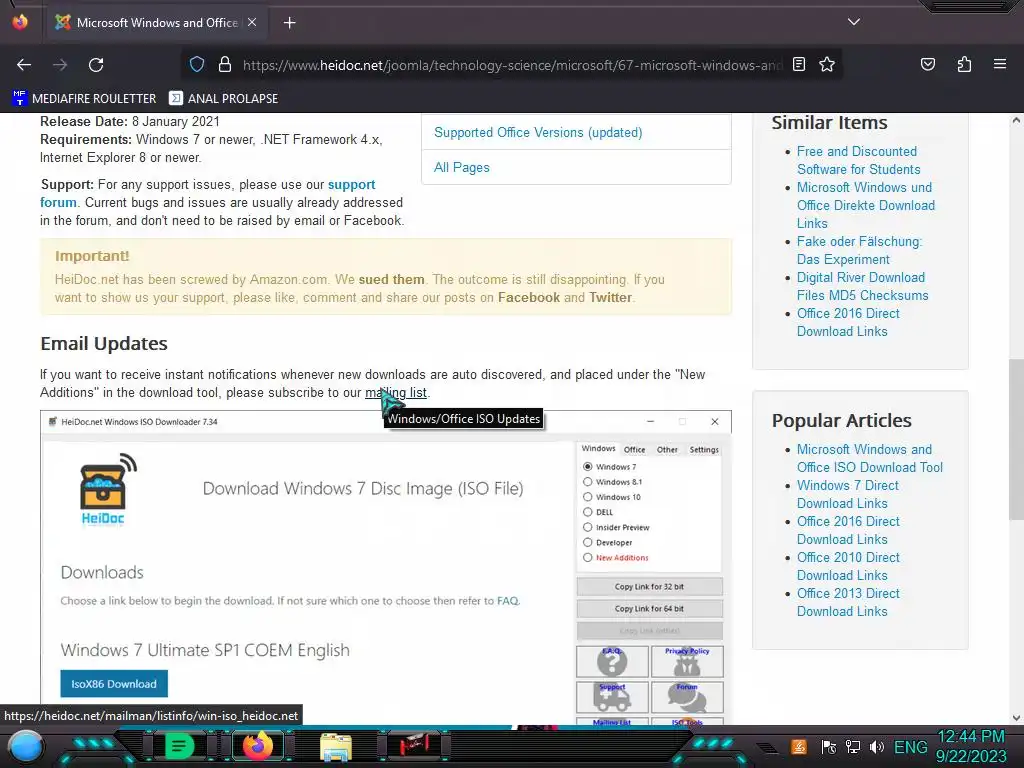Open Free and Discounted Software for Students
1024x768 pixels.
click(858, 160)
